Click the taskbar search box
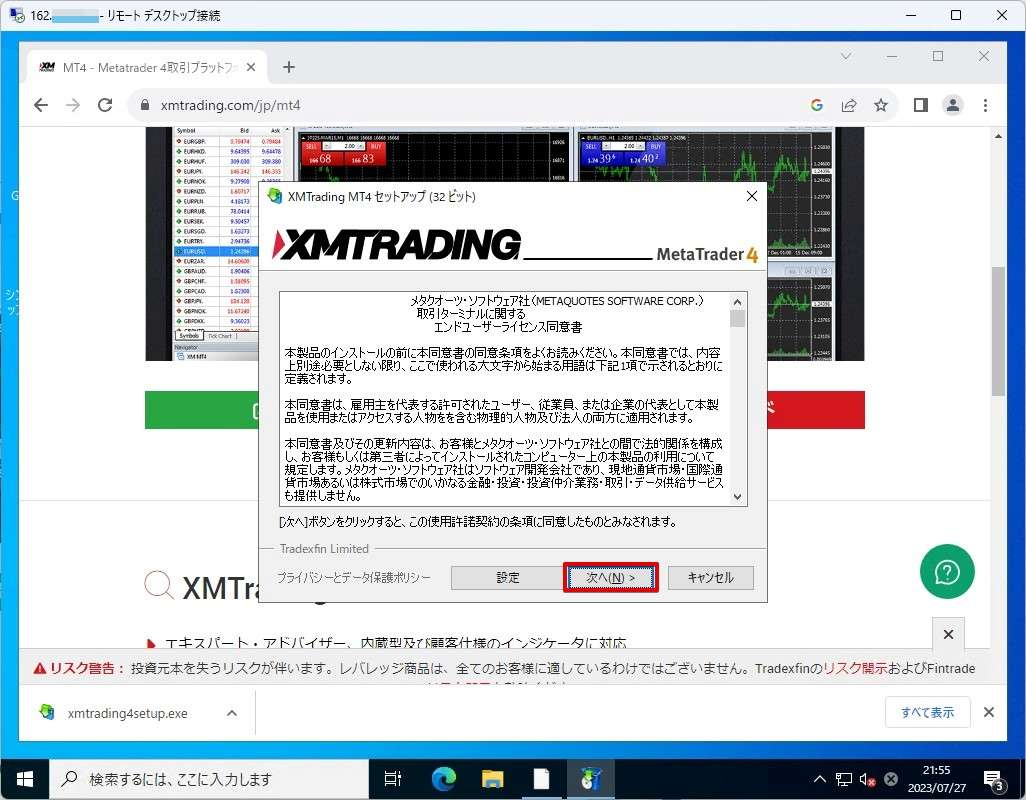The height and width of the screenshot is (800, 1026). pos(209,779)
